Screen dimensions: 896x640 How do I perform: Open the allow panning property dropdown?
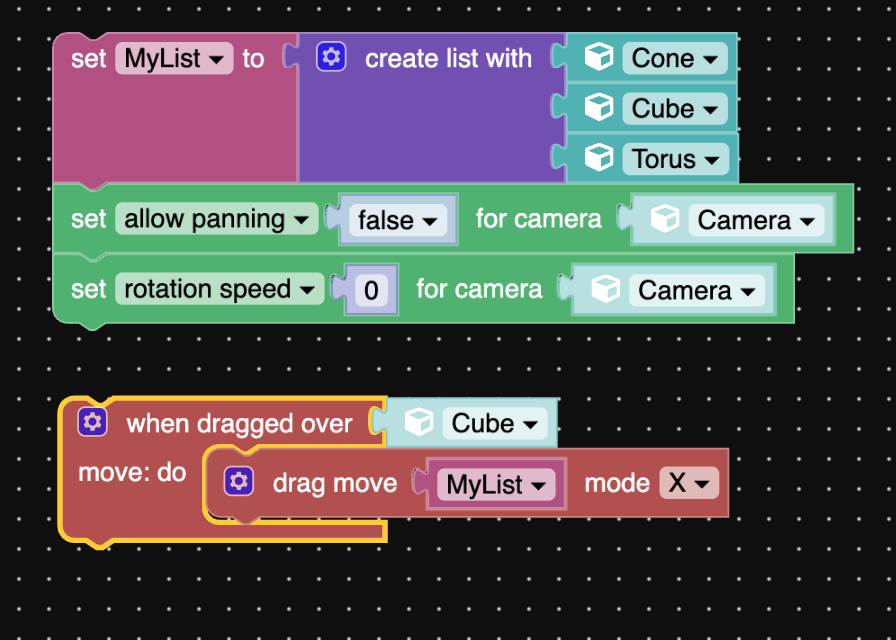(x=216, y=219)
